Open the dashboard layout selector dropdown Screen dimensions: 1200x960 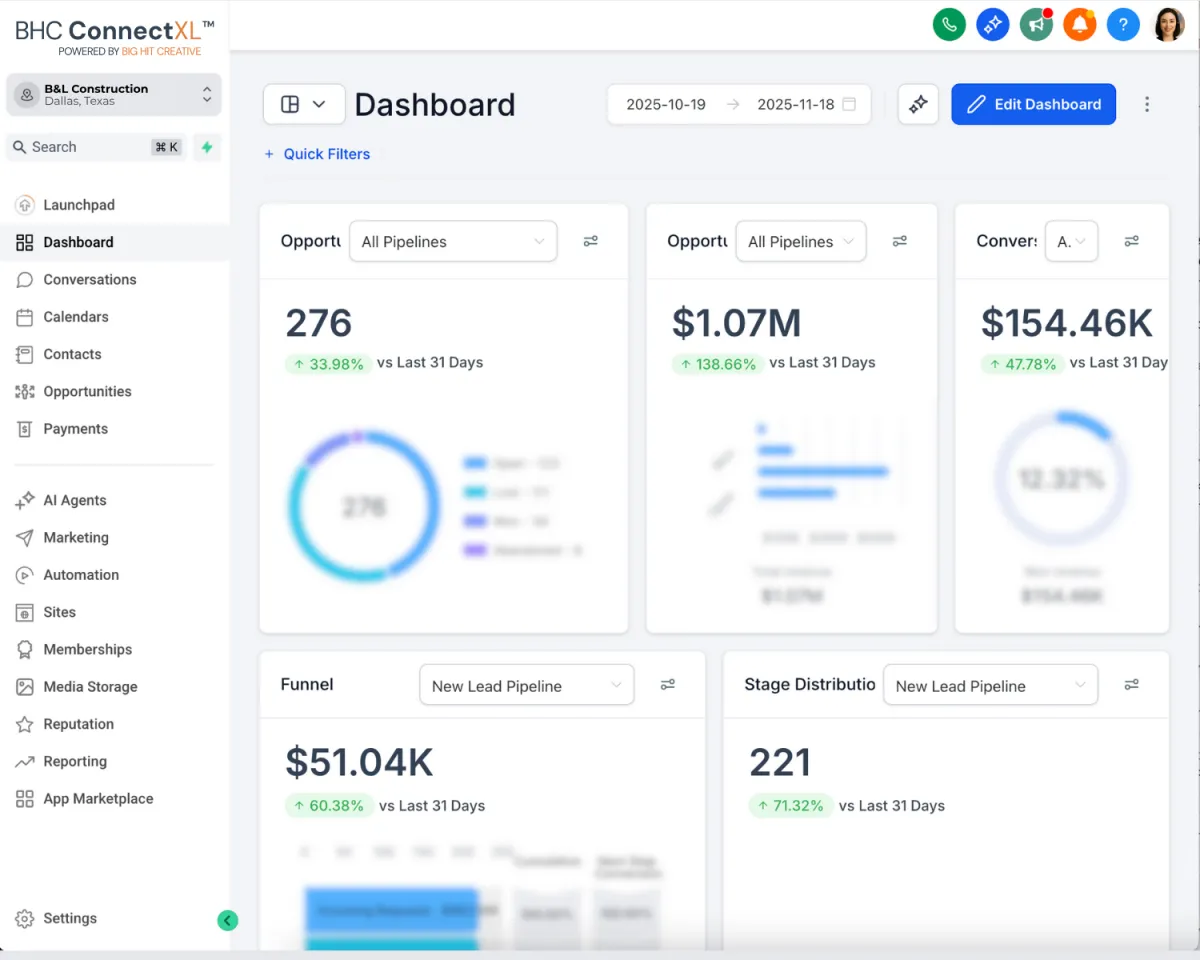304,104
